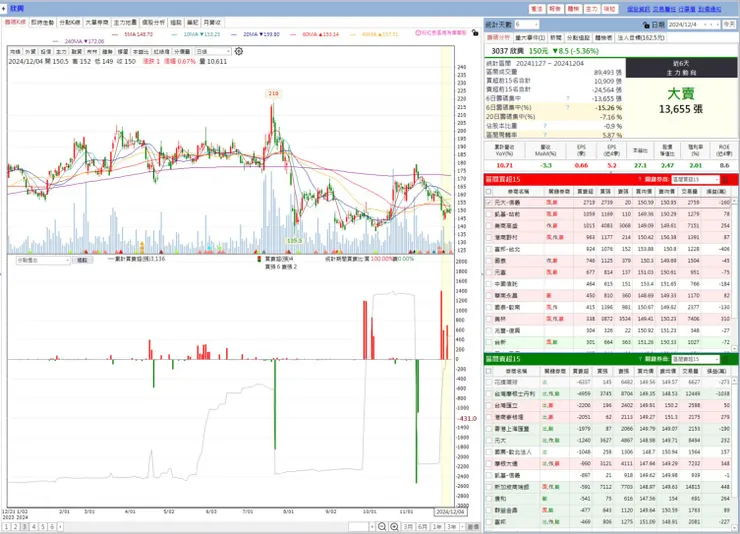Switch to 分點K線 tab
This screenshot has height=534, width=740.
coord(69,22)
